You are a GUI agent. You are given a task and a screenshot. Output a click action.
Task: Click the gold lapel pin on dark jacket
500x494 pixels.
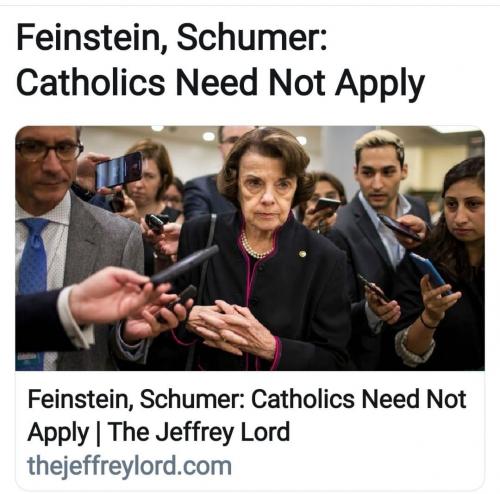pyautogui.click(x=302, y=254)
